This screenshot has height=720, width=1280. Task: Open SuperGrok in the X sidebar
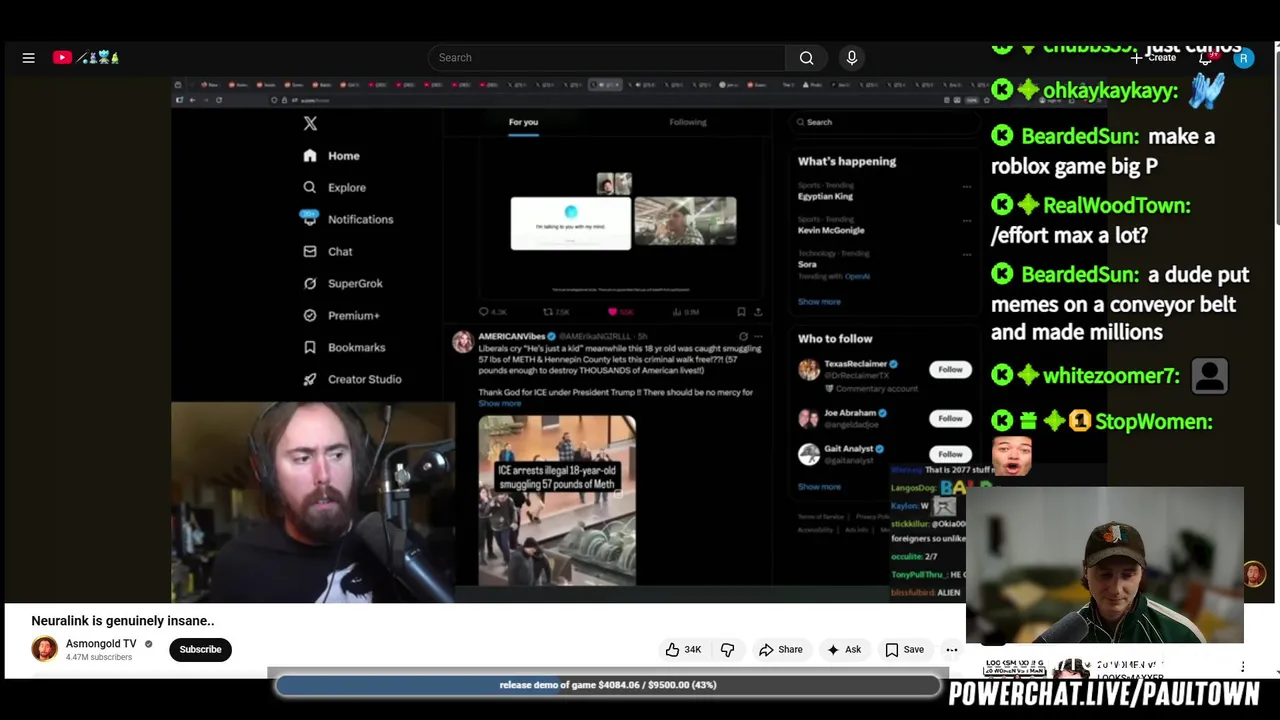pos(342,284)
